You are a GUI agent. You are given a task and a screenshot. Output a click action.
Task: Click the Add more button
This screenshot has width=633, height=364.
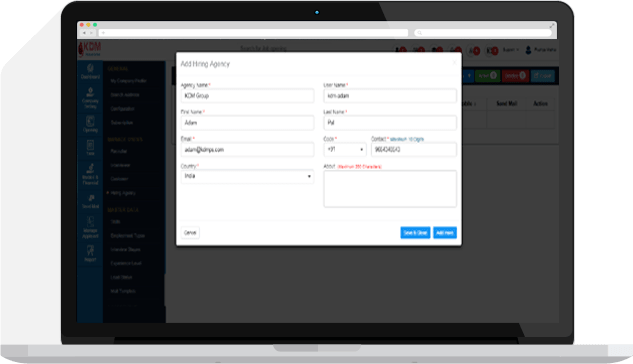tap(445, 233)
